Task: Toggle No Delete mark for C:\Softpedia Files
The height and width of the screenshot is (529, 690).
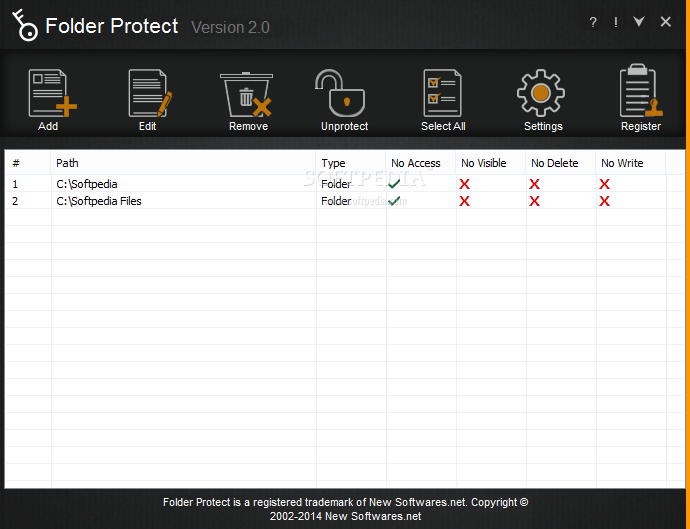Action: [534, 201]
